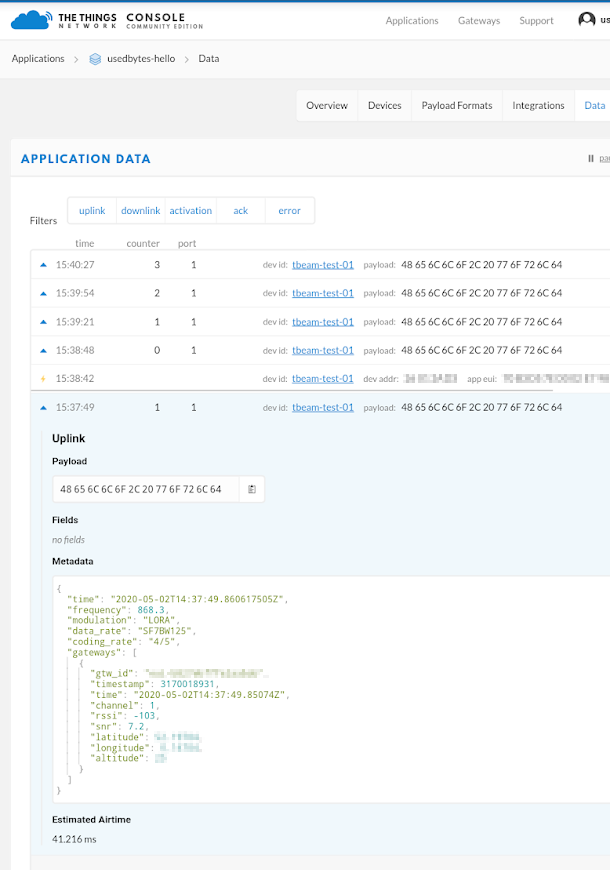Screen dimensions: 610x870
Task: Click the payload hex input field
Action: [x=146, y=489]
